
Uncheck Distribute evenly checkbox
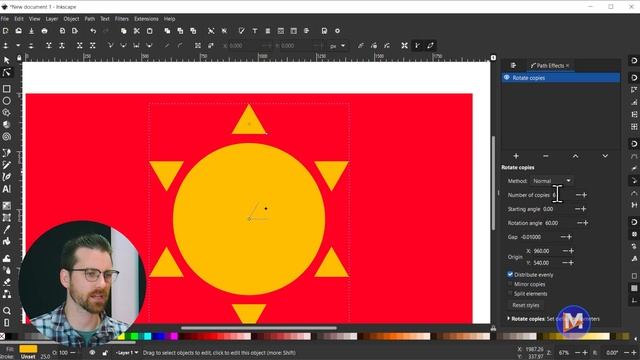510,274
